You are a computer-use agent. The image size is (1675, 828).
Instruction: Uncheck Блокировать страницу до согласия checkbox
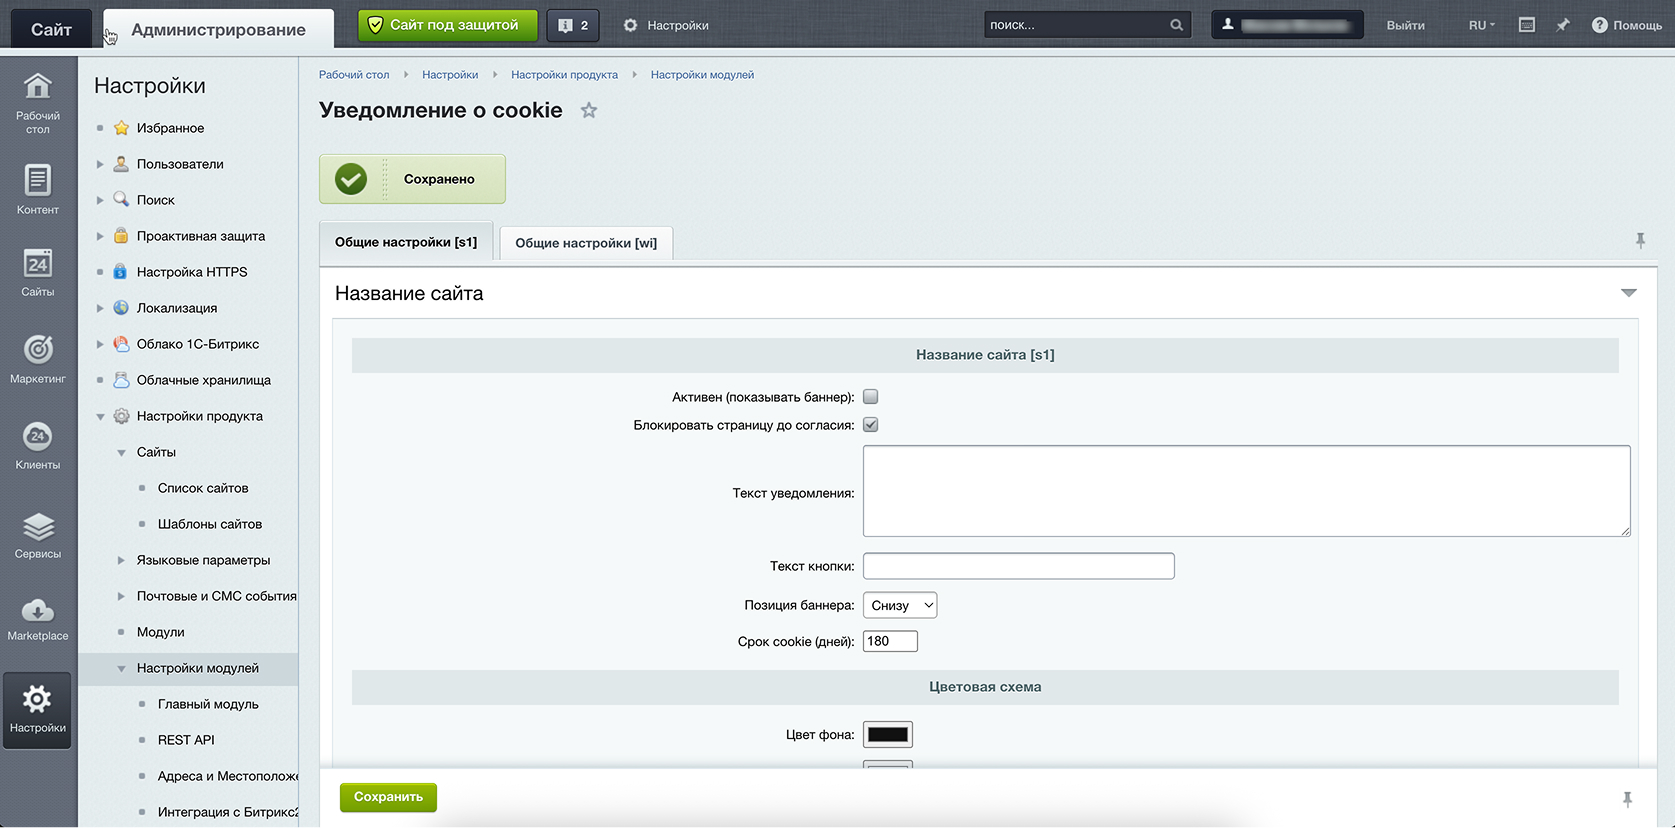[871, 425]
